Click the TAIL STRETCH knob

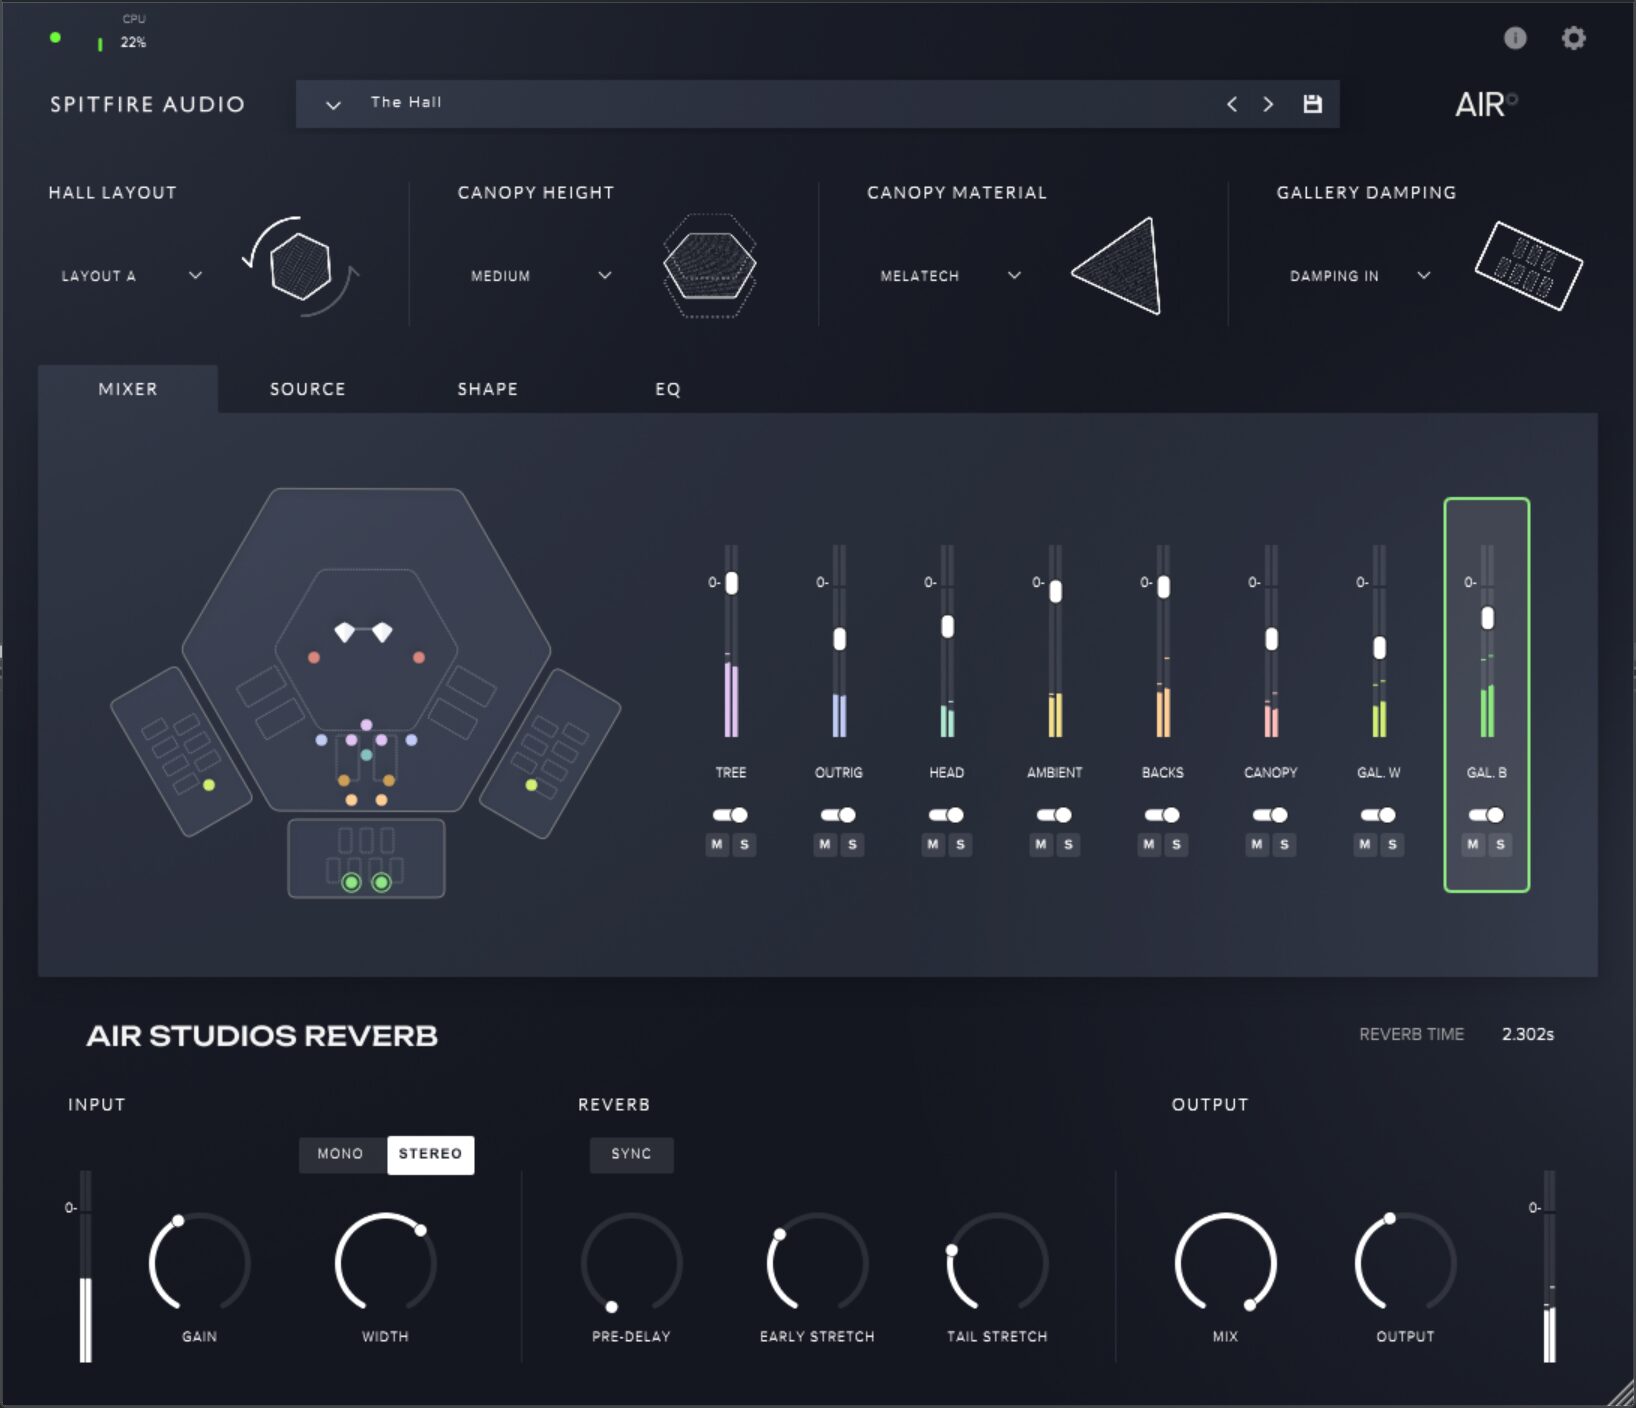coord(997,1263)
